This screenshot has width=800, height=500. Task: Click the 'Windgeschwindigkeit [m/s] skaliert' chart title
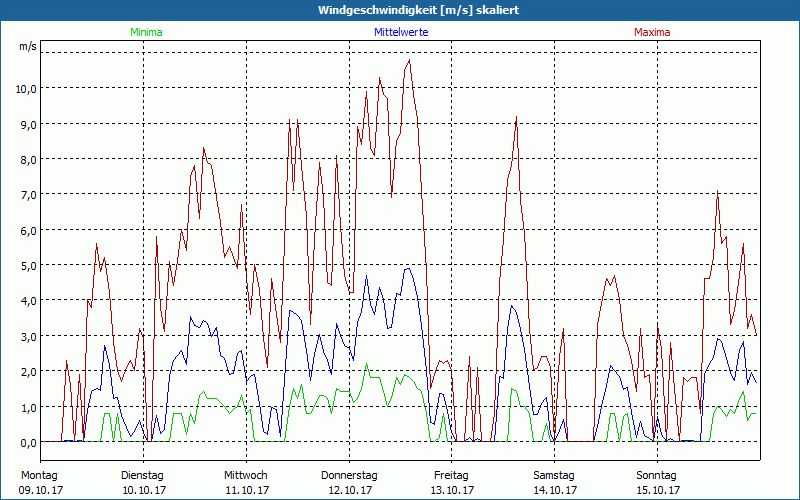tap(418, 10)
